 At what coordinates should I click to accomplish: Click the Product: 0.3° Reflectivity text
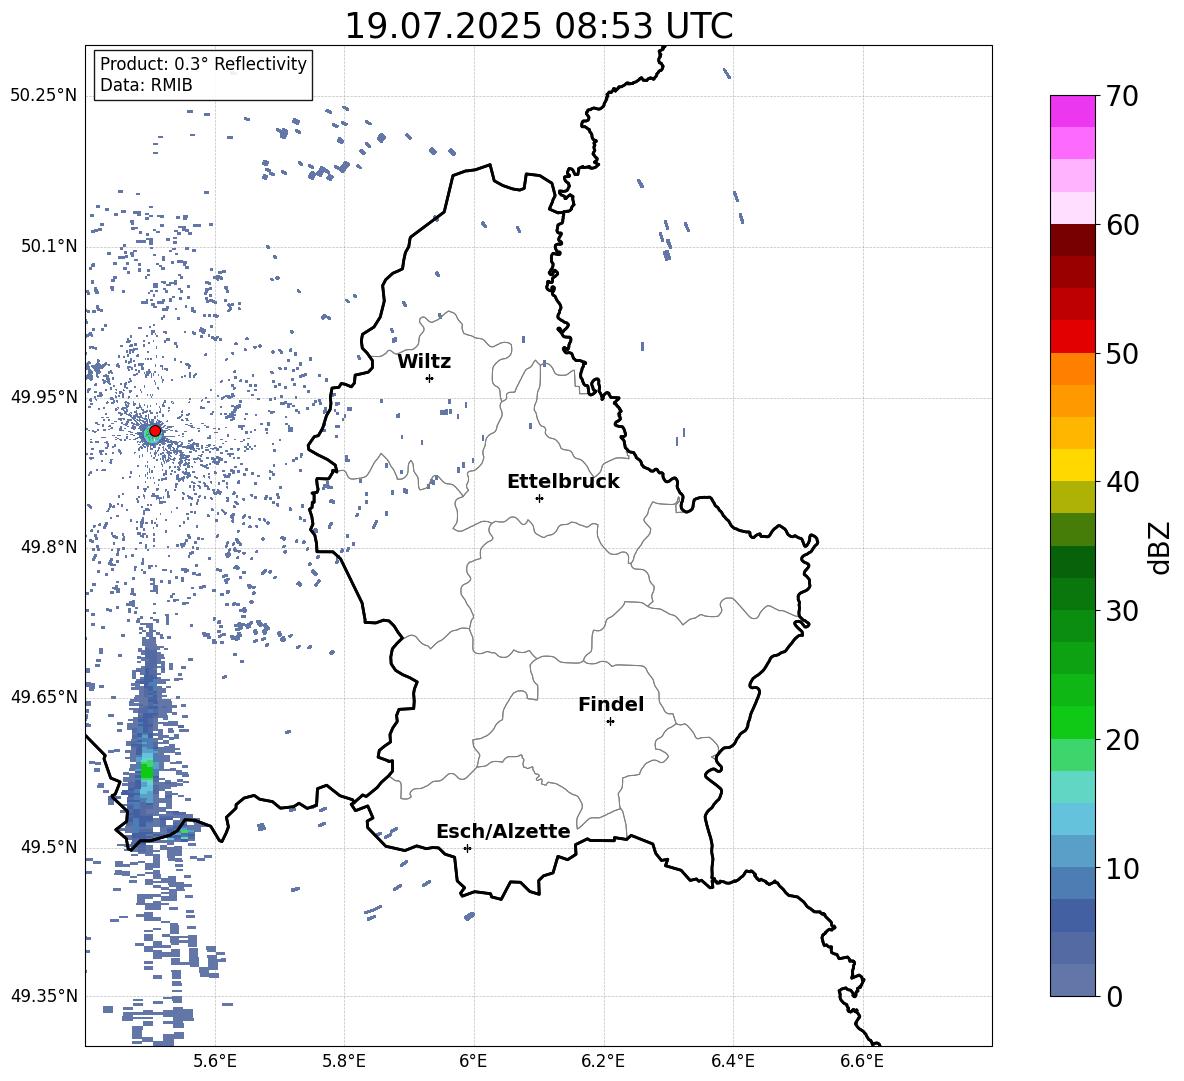[x=203, y=64]
